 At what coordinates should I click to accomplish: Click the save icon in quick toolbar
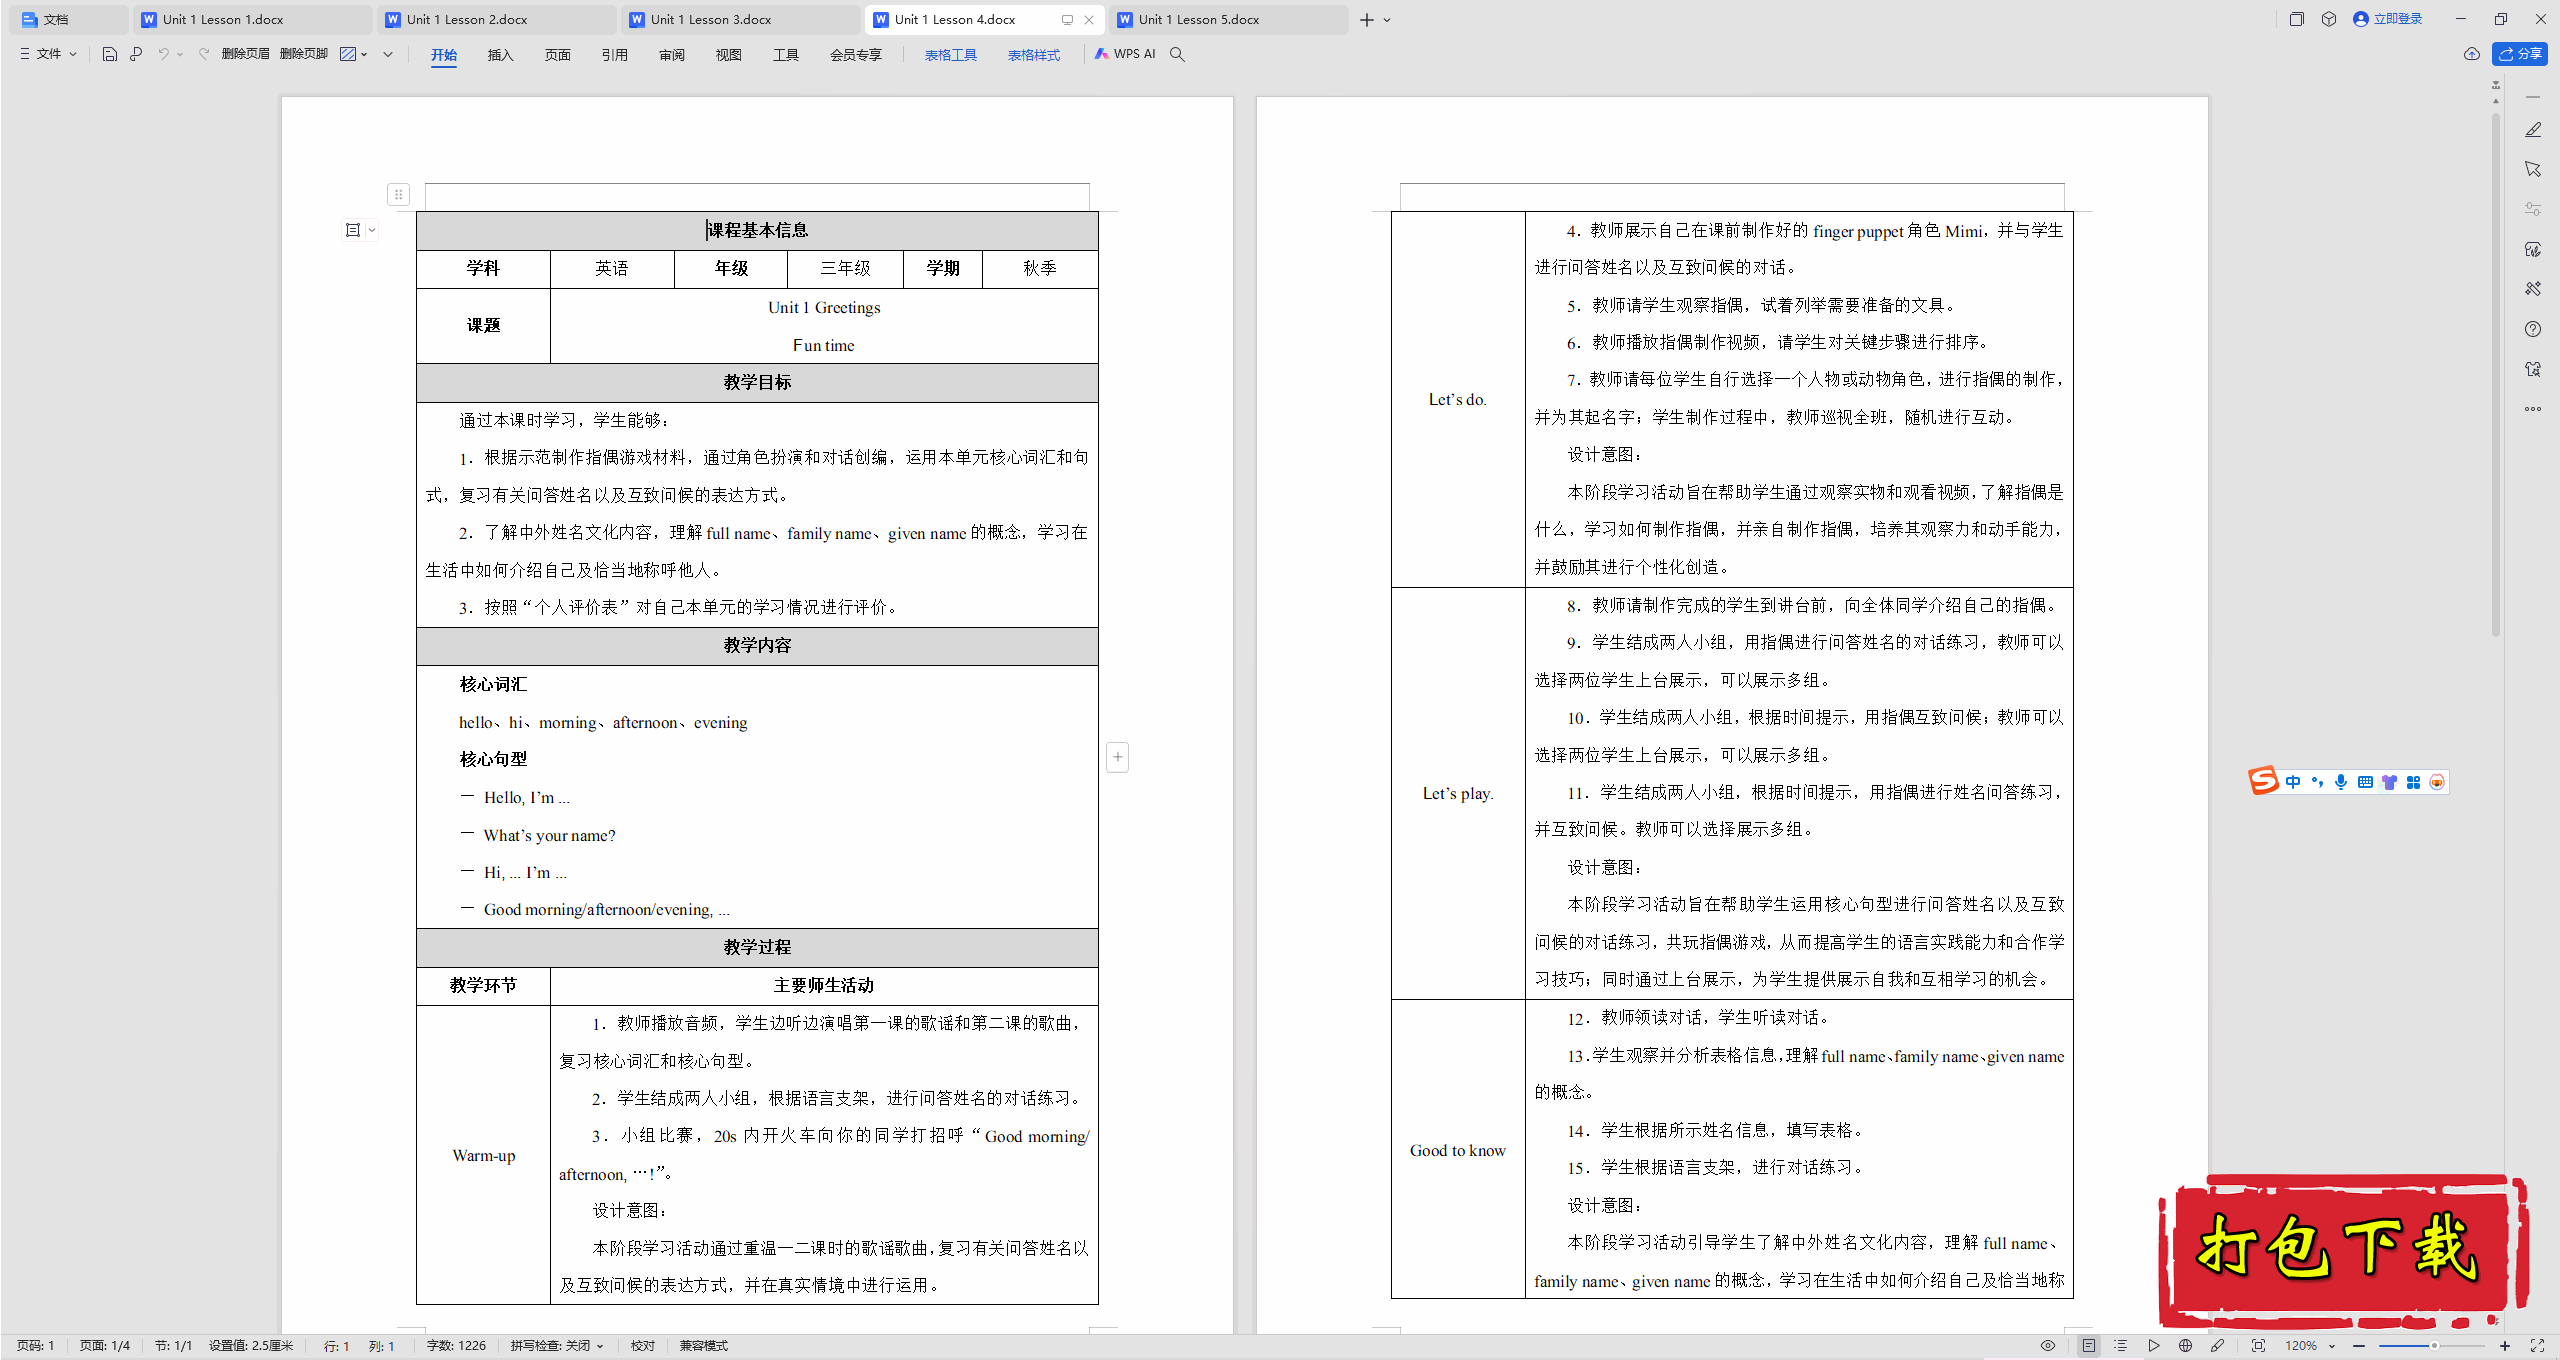(110, 54)
